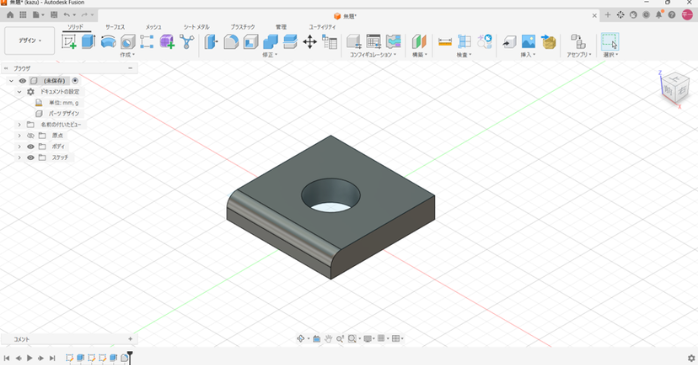Click the Interference inspect icon
Image resolution: width=698 pixels, height=365 pixels.
464,42
